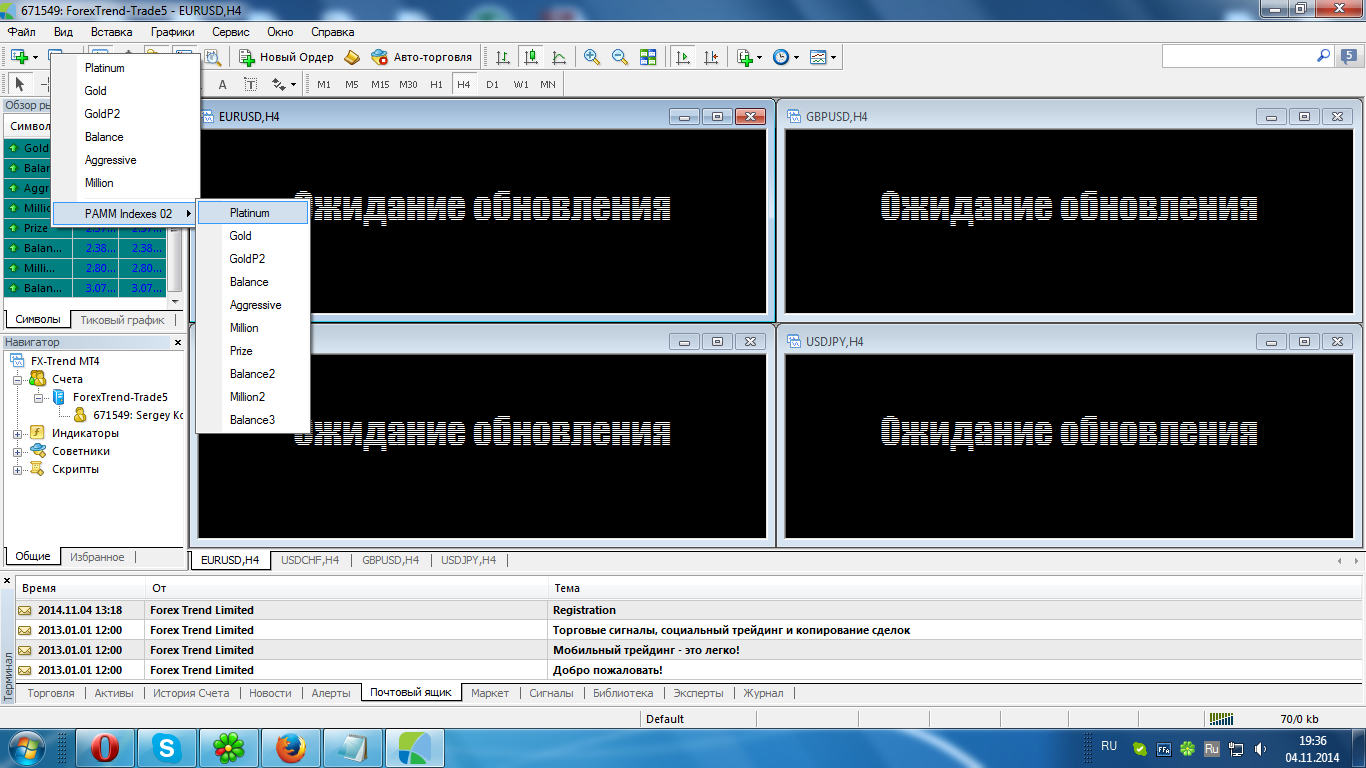Select the M15 timeframe
This screenshot has height=768, width=1366.
tap(380, 84)
